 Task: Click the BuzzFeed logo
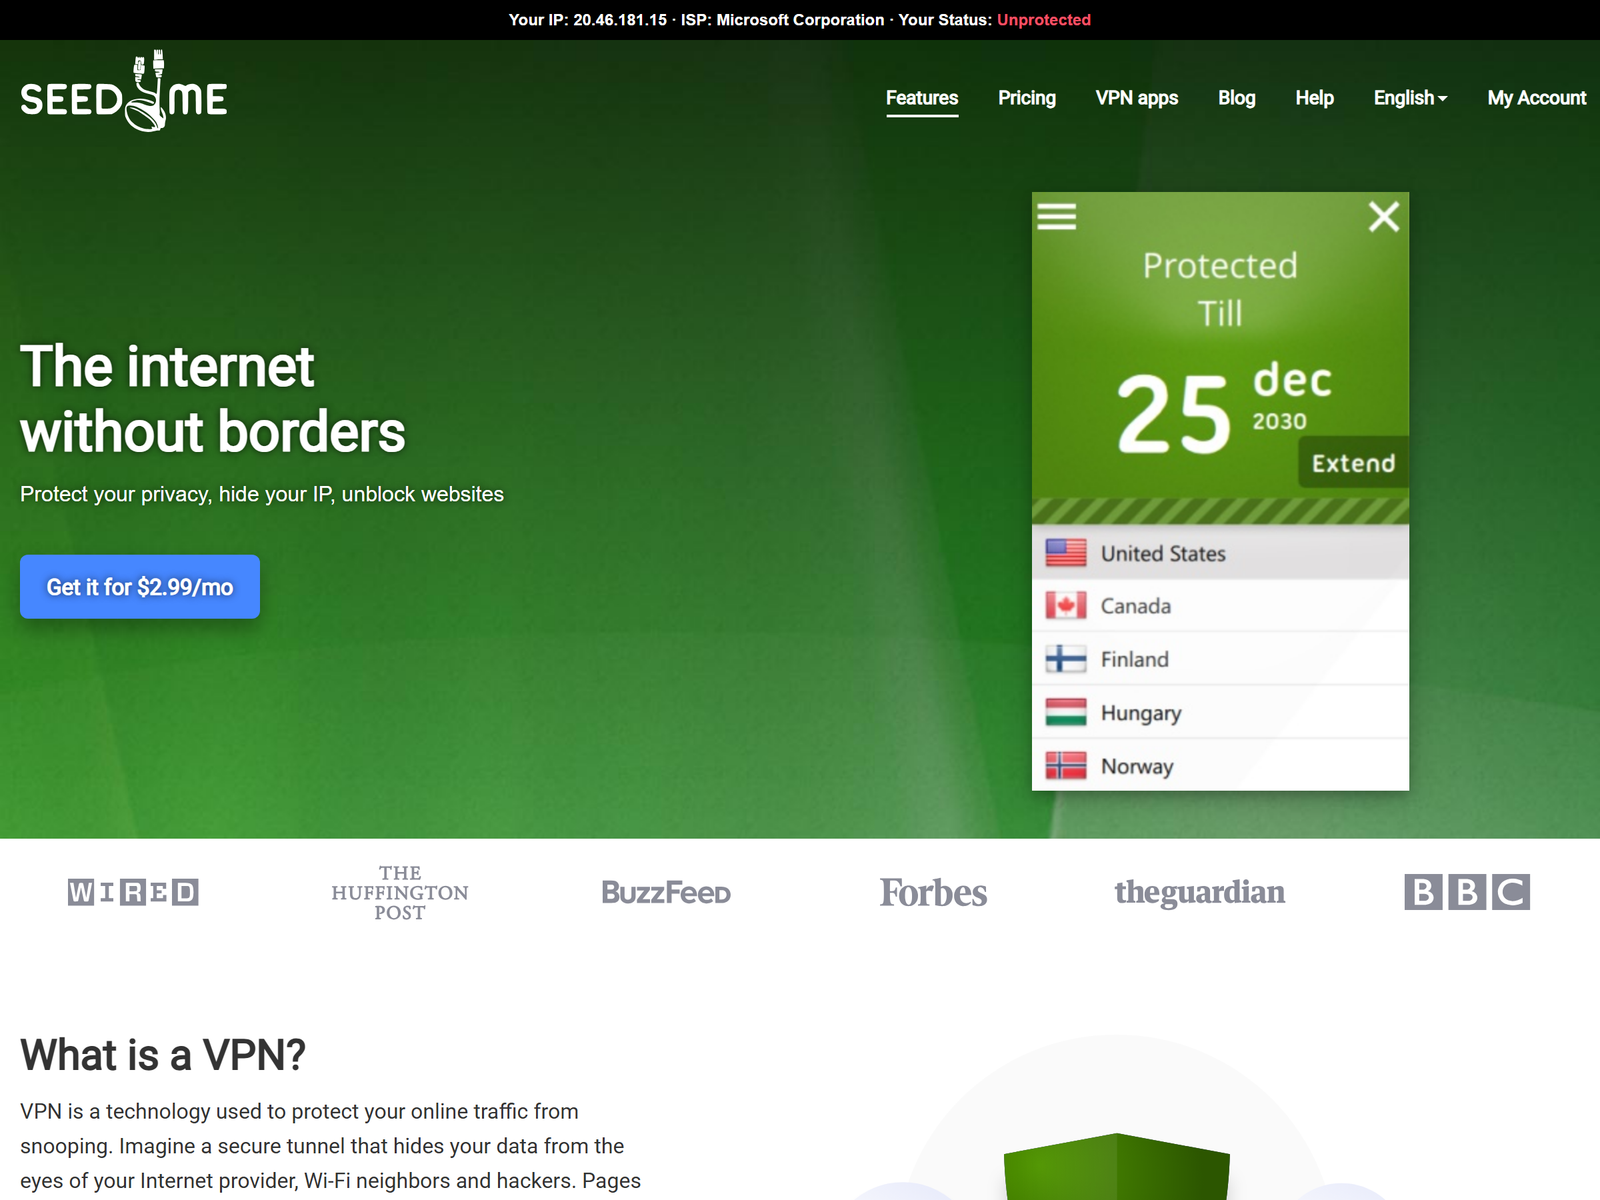click(666, 892)
